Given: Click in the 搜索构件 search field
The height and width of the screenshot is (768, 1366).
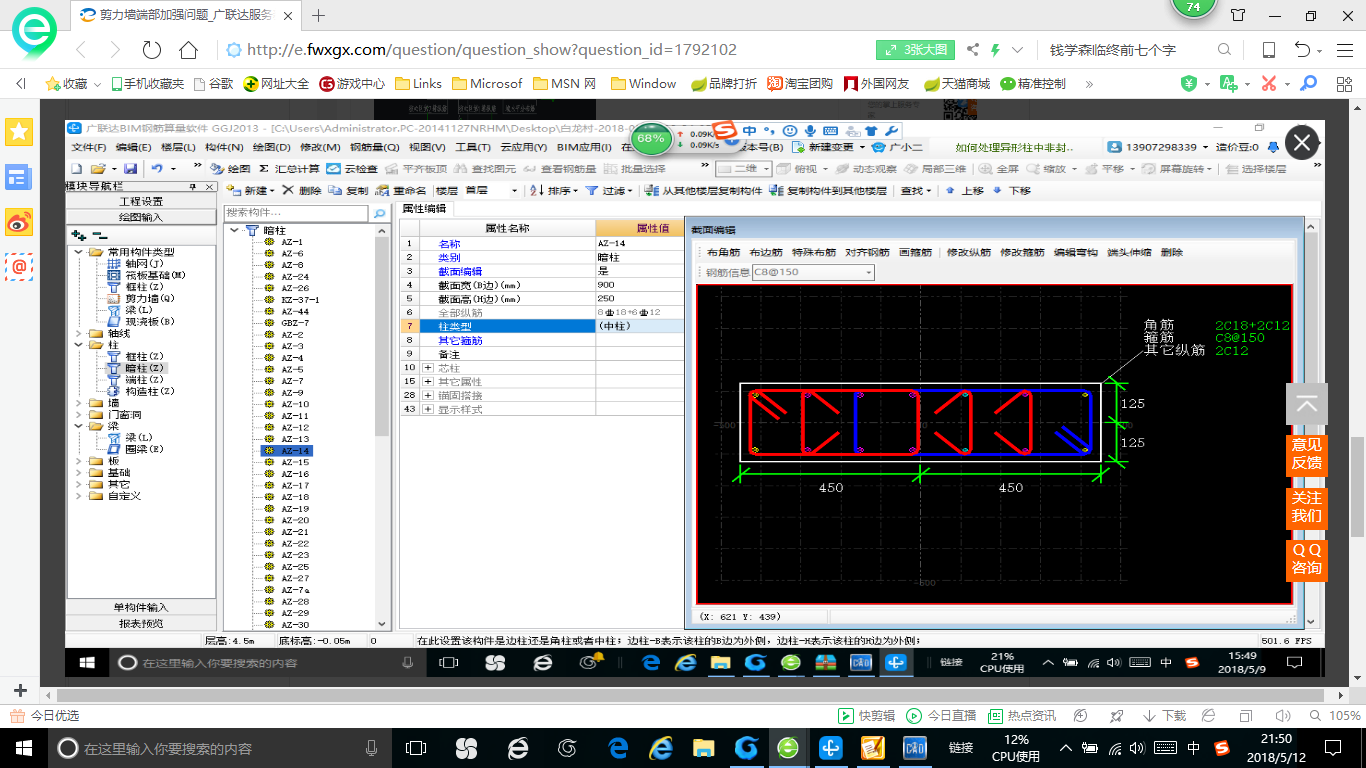Looking at the screenshot, I should 296,213.
